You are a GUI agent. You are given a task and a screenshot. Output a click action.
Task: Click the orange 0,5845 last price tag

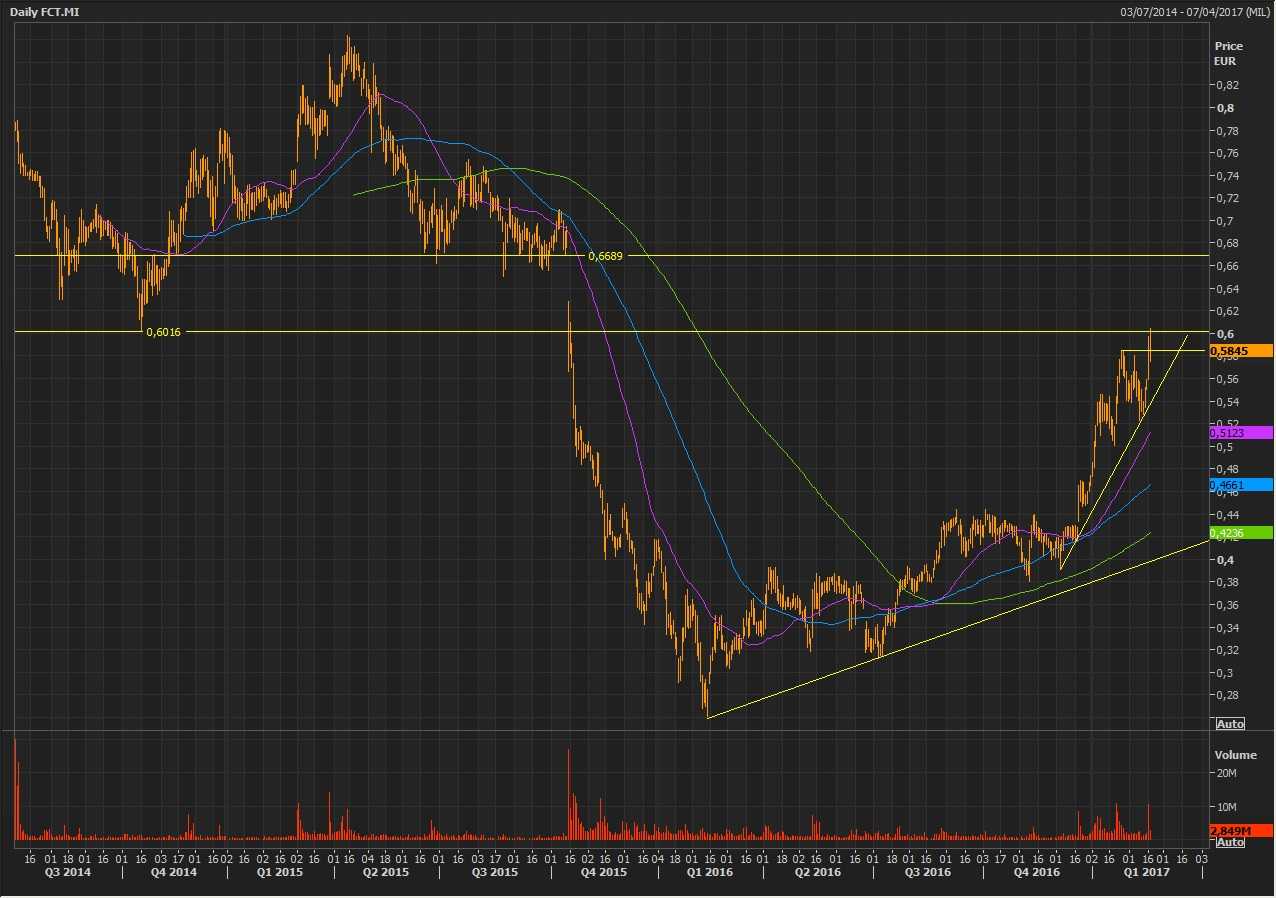tap(1240, 351)
